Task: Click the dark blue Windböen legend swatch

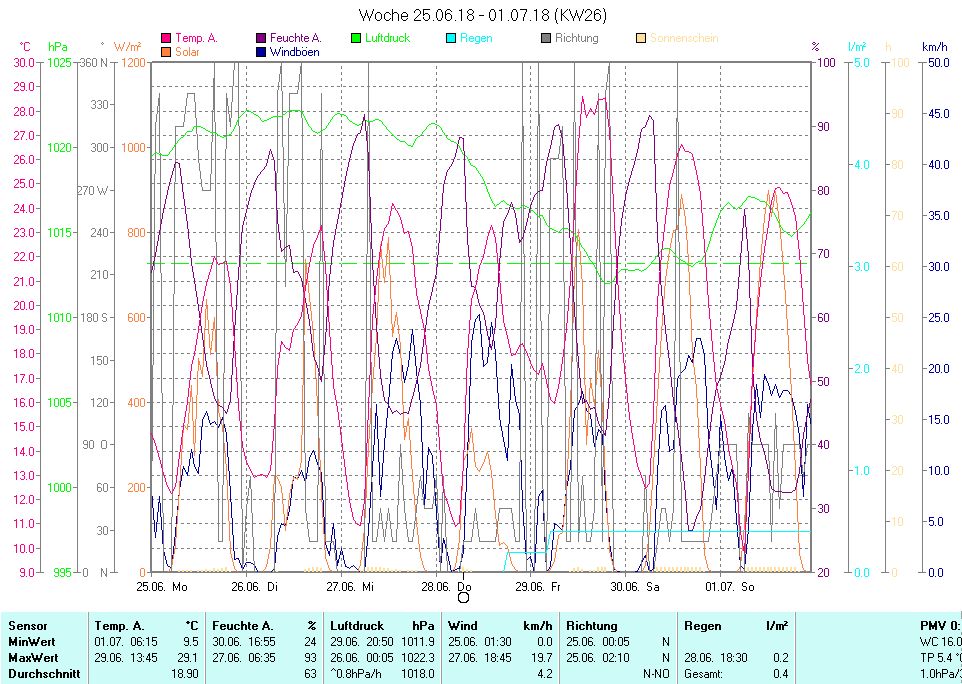Action: point(261,52)
